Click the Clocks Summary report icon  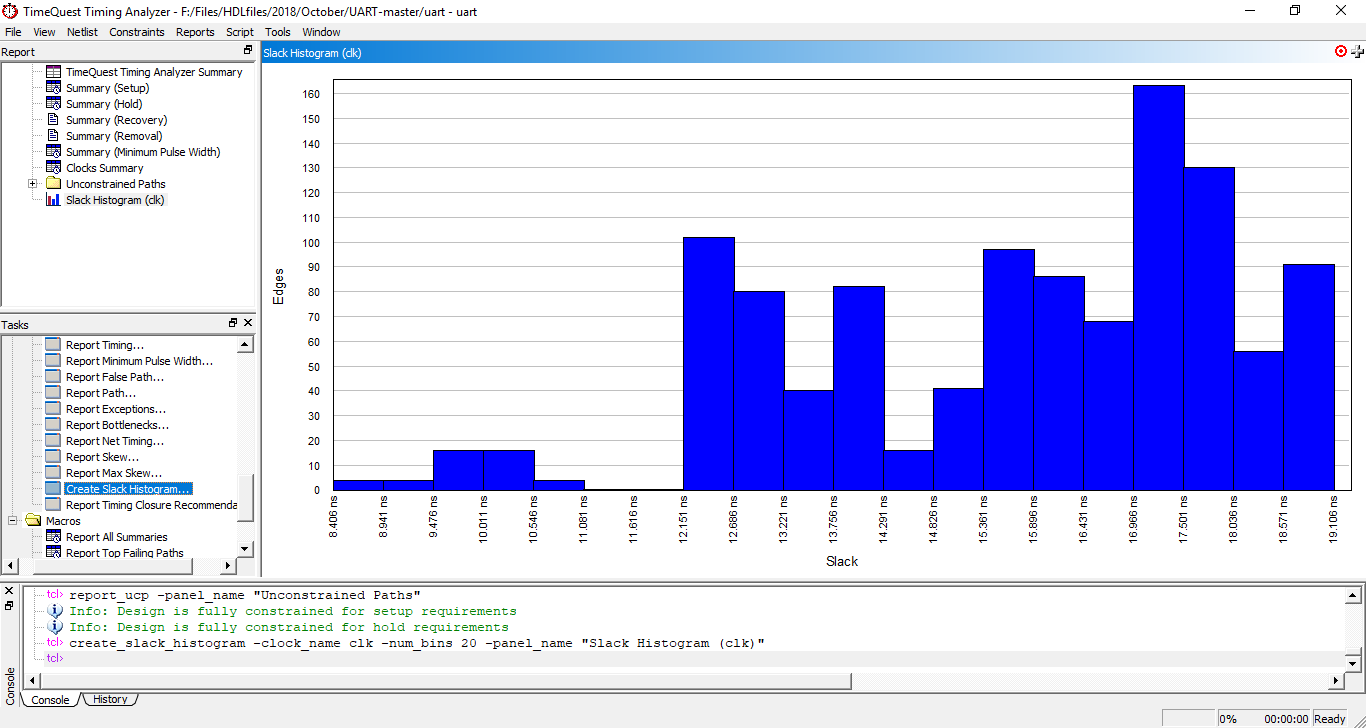tap(53, 168)
